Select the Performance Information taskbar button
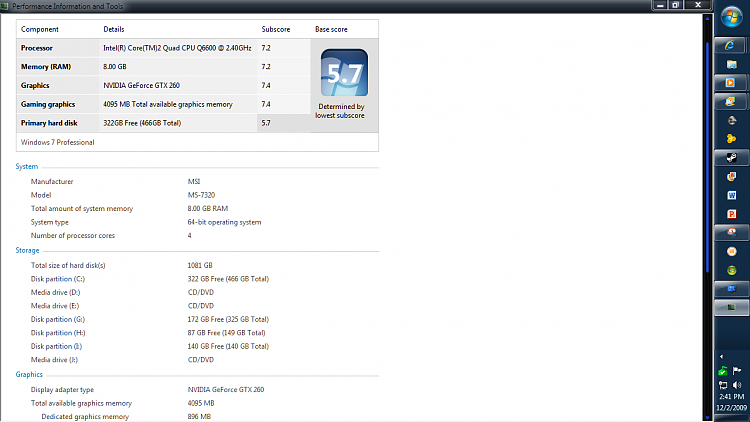The height and width of the screenshot is (422, 750). tap(731, 308)
